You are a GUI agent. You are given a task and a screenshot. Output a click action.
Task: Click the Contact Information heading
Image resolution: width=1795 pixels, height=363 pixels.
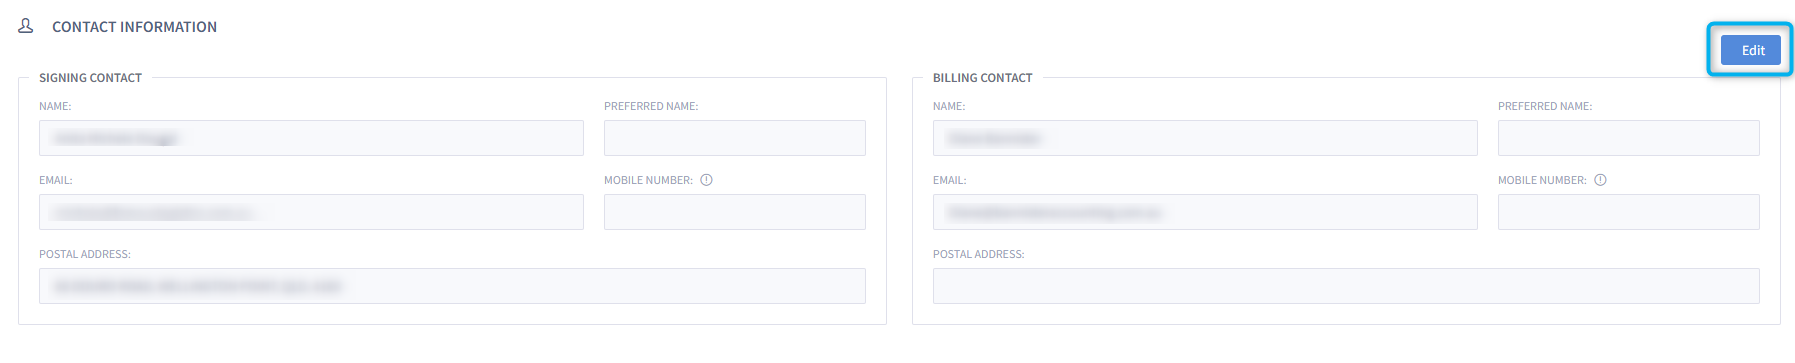coord(134,27)
